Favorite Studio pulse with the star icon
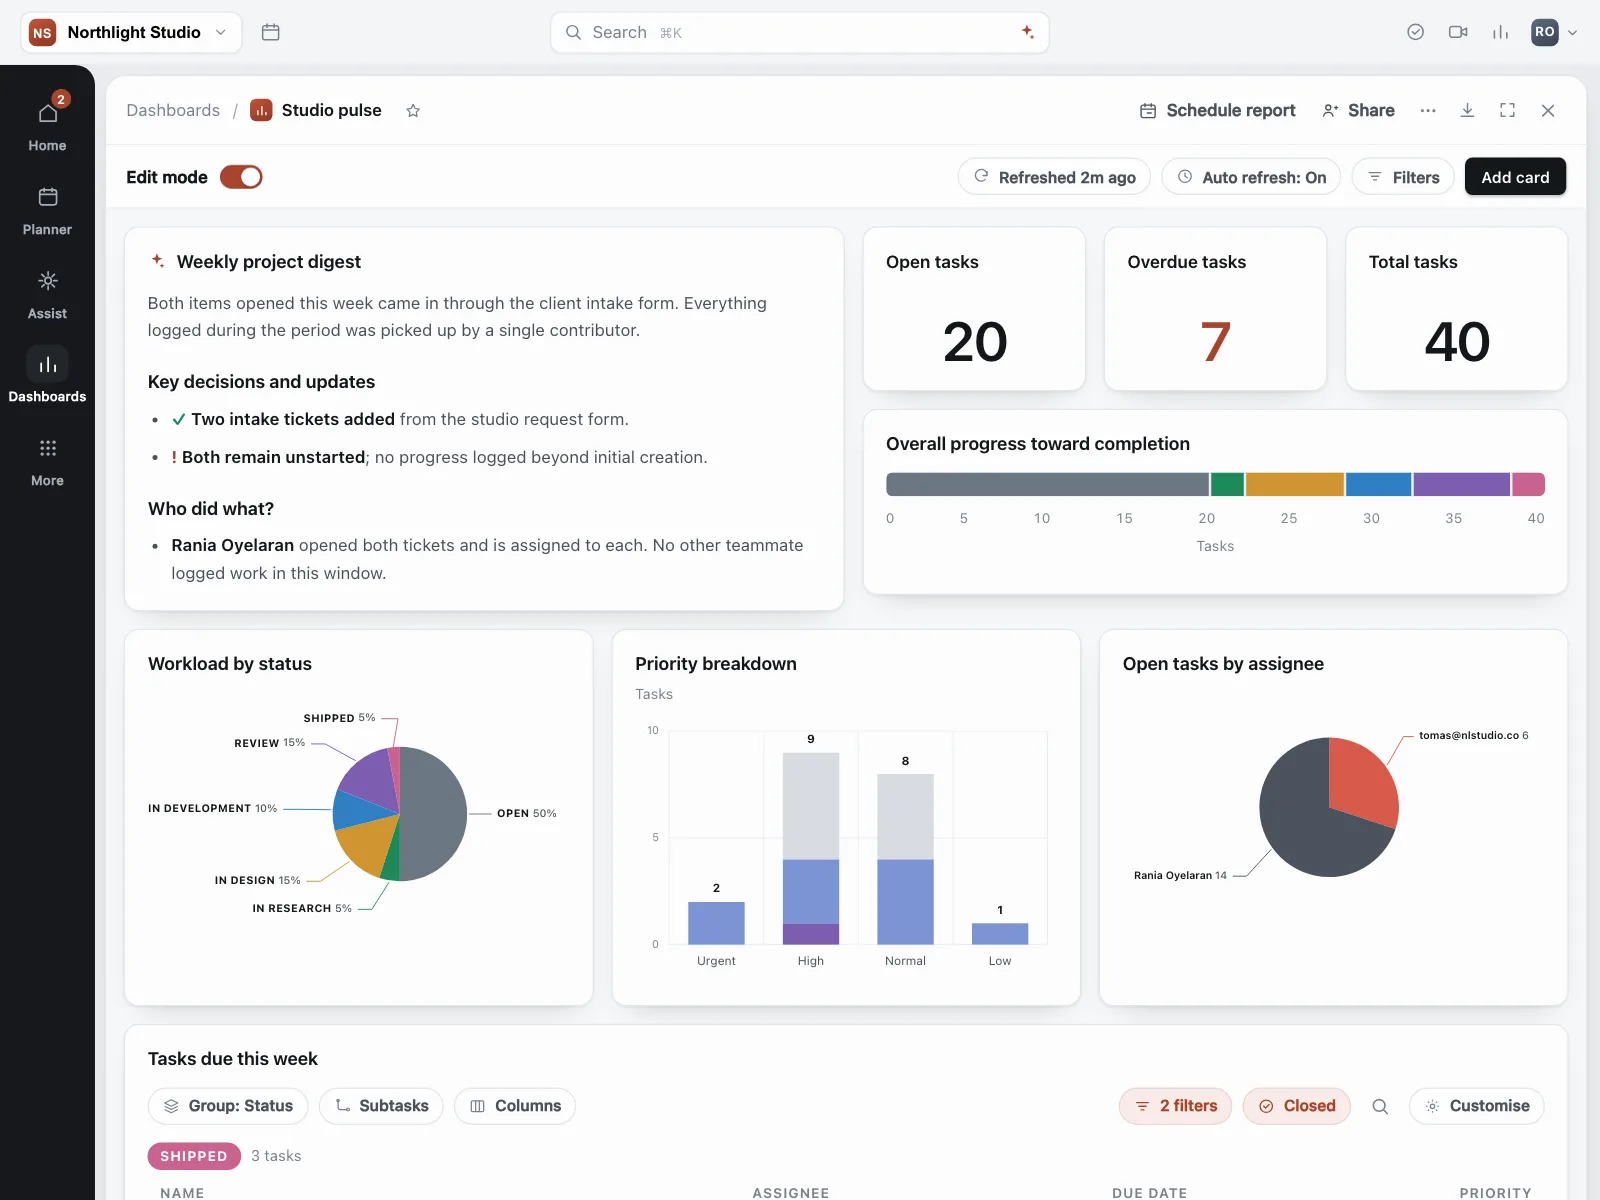The height and width of the screenshot is (1200, 1600). coord(413,111)
